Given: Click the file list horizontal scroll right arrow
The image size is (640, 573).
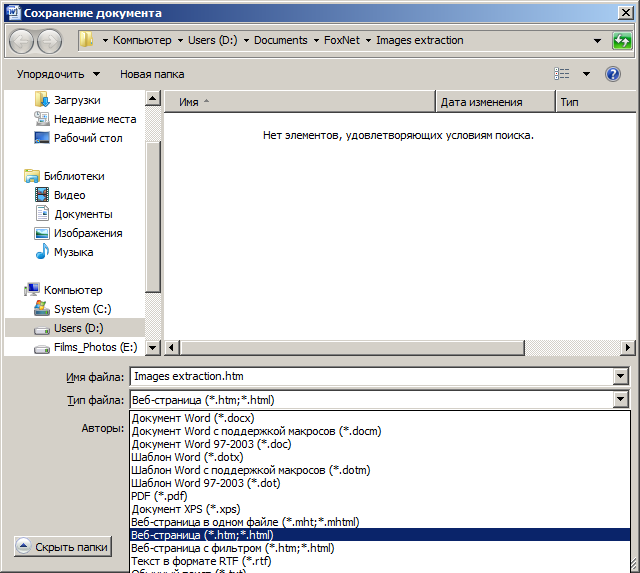Looking at the screenshot, I should tap(628, 348).
